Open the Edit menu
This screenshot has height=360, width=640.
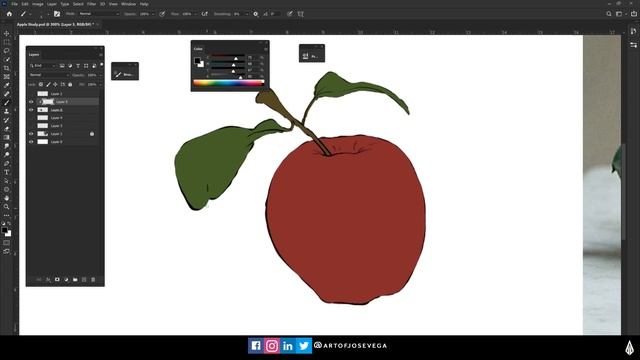[25, 4]
